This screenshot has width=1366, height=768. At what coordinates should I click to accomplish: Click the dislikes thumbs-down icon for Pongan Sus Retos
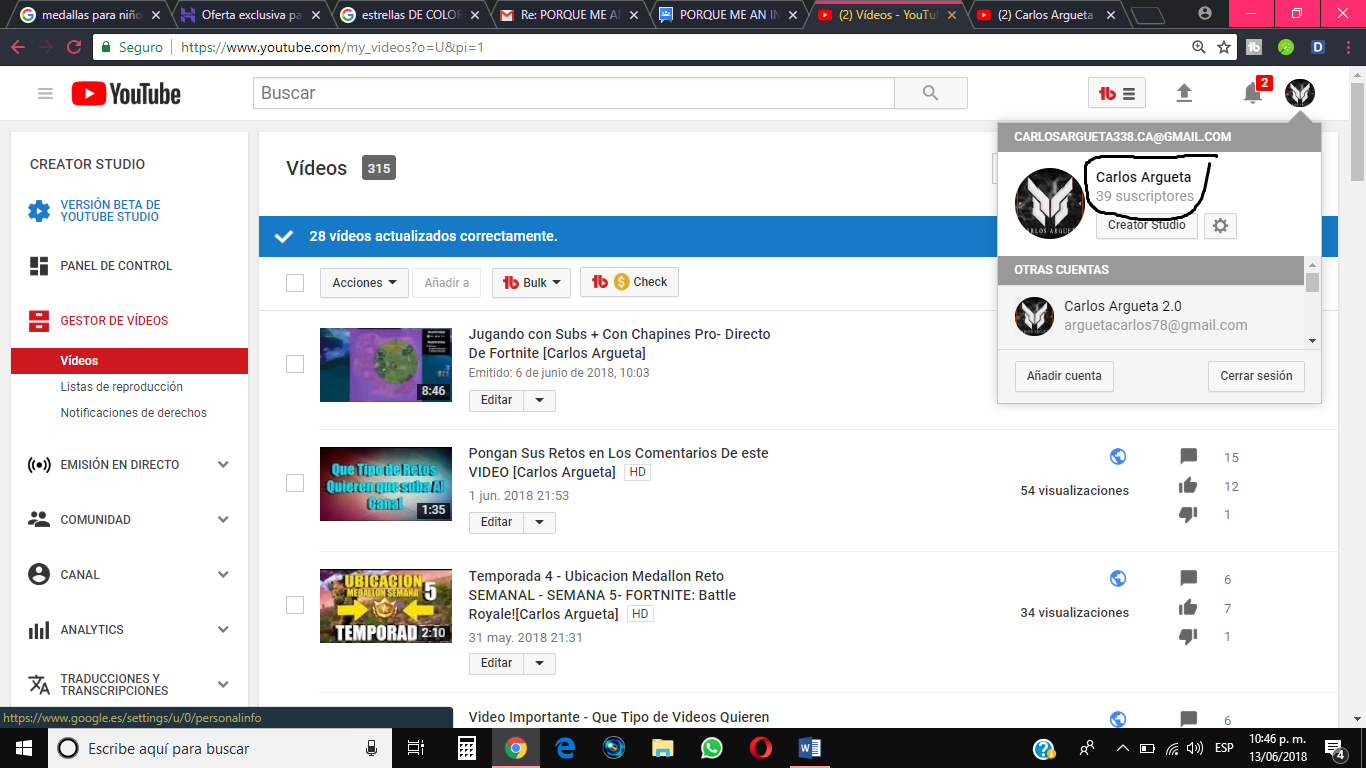(x=1188, y=514)
